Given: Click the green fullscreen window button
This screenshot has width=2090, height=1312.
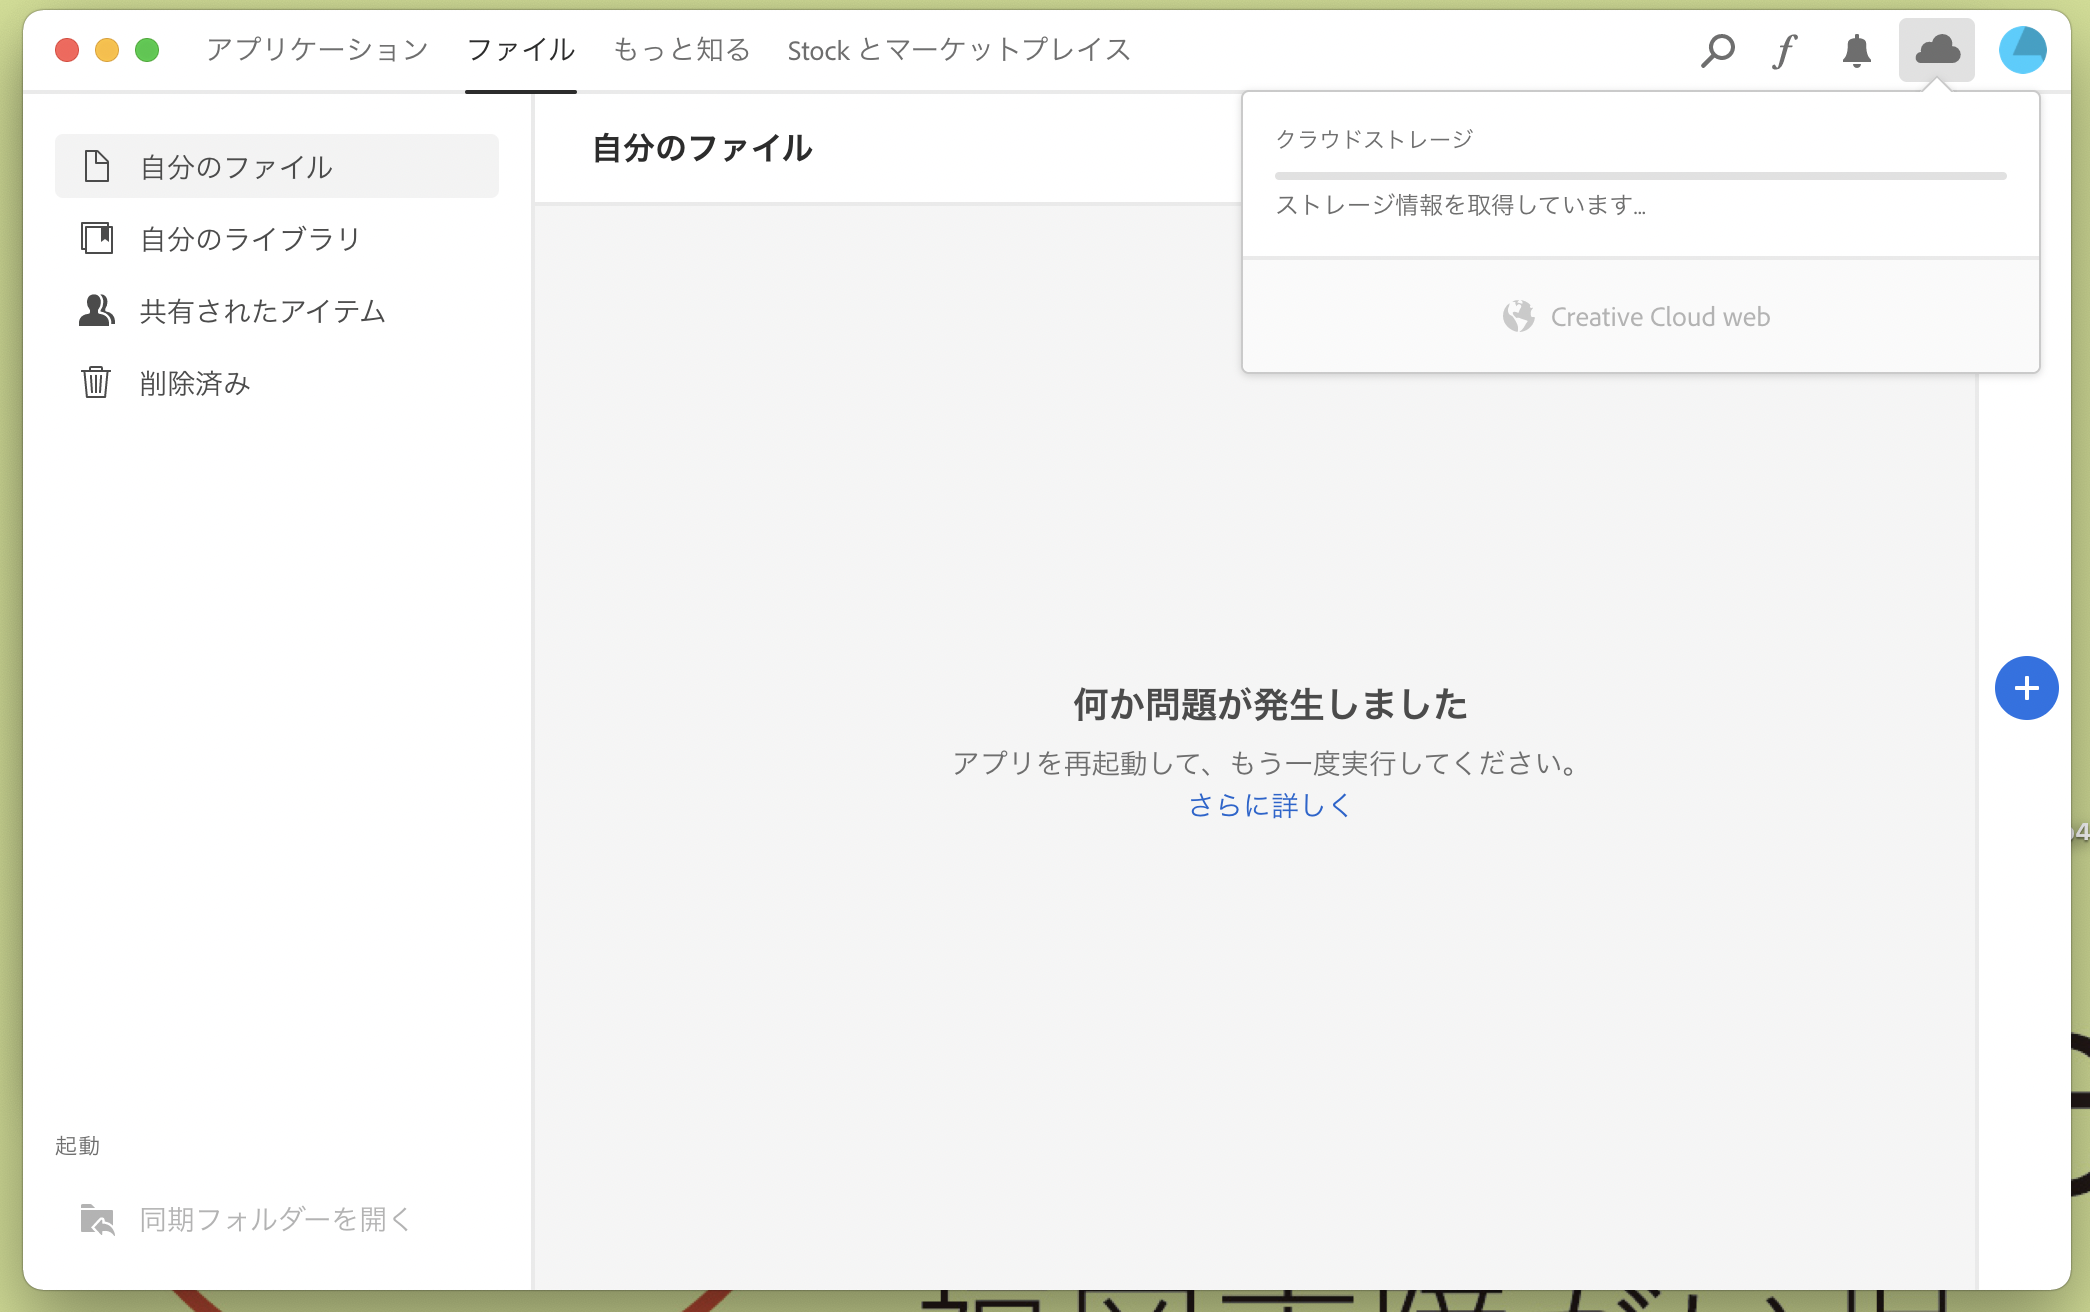Looking at the screenshot, I should click(147, 50).
